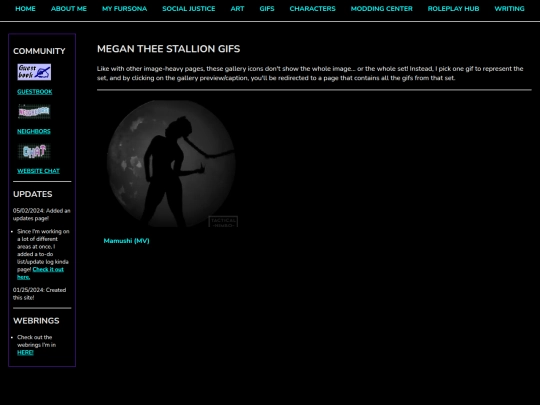Select the GIFs nav item

point(267,9)
